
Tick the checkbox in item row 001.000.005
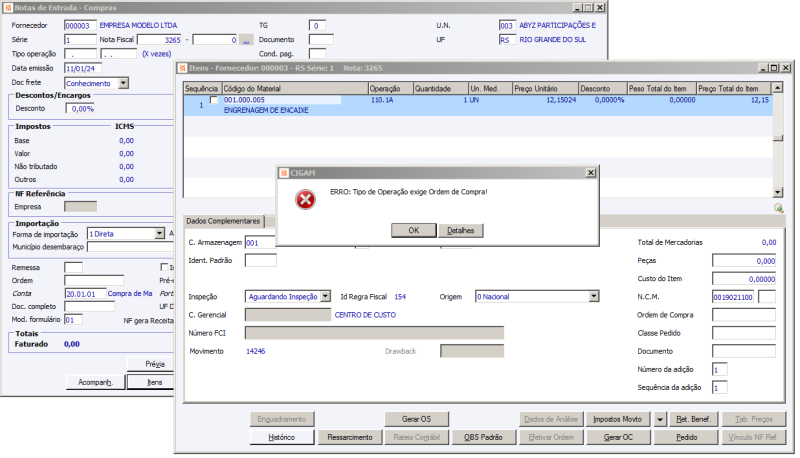[x=214, y=100]
